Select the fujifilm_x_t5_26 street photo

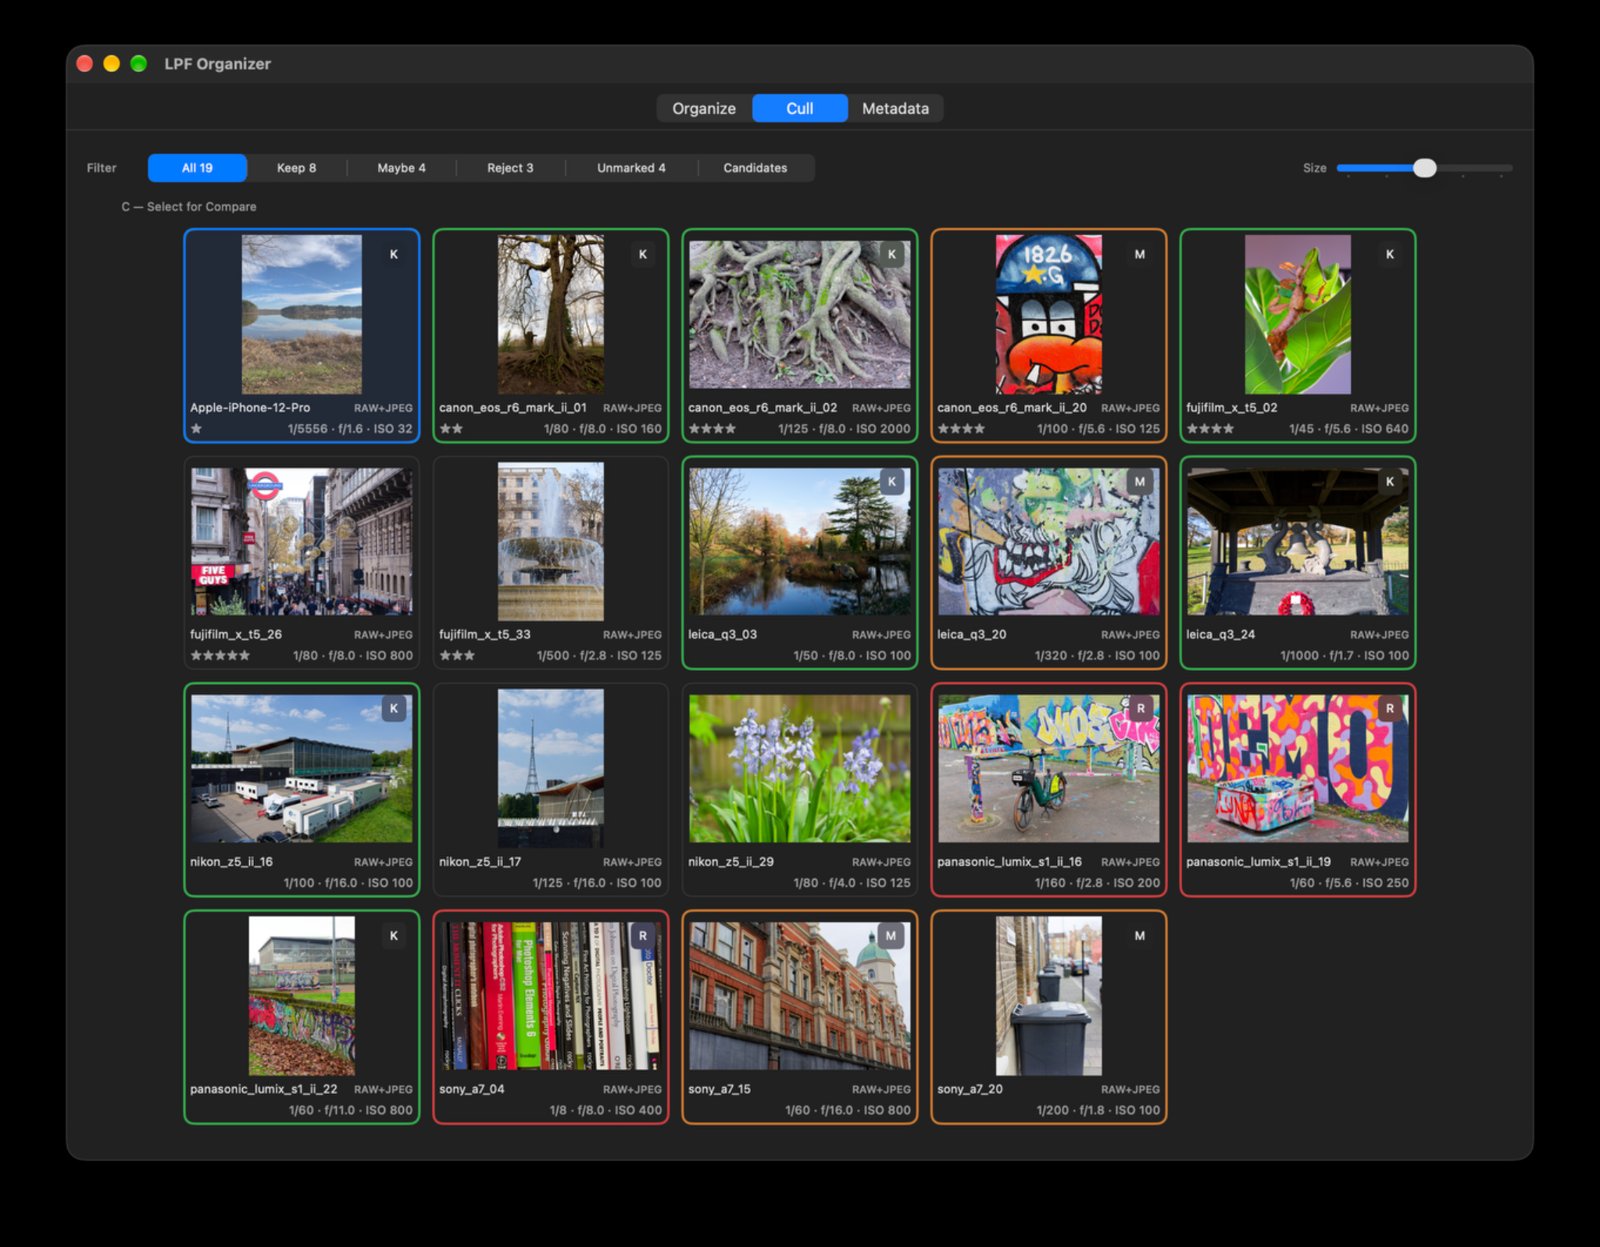[x=302, y=541]
